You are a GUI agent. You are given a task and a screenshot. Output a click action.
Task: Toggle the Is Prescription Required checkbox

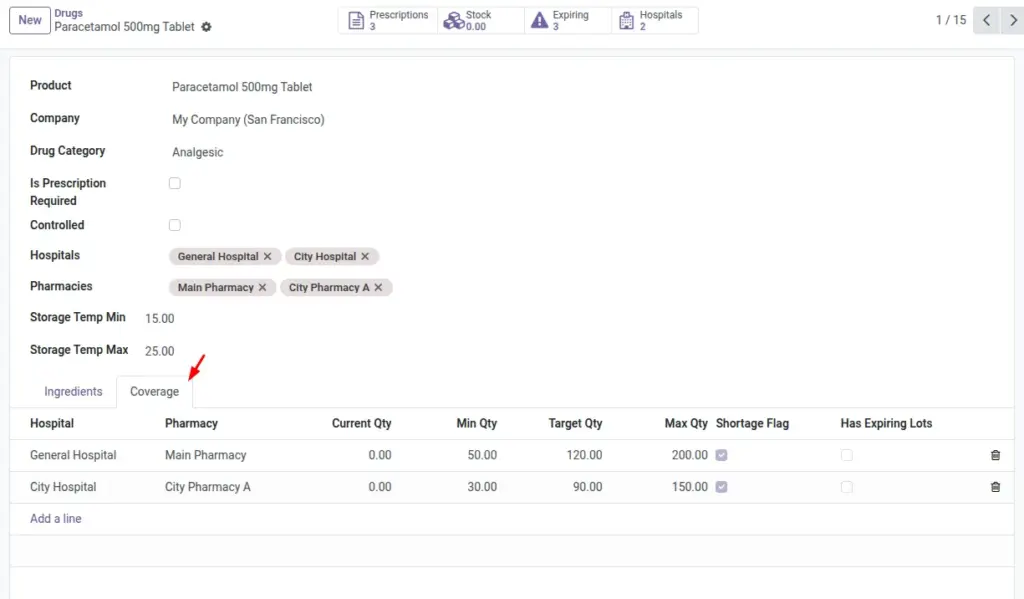174,184
